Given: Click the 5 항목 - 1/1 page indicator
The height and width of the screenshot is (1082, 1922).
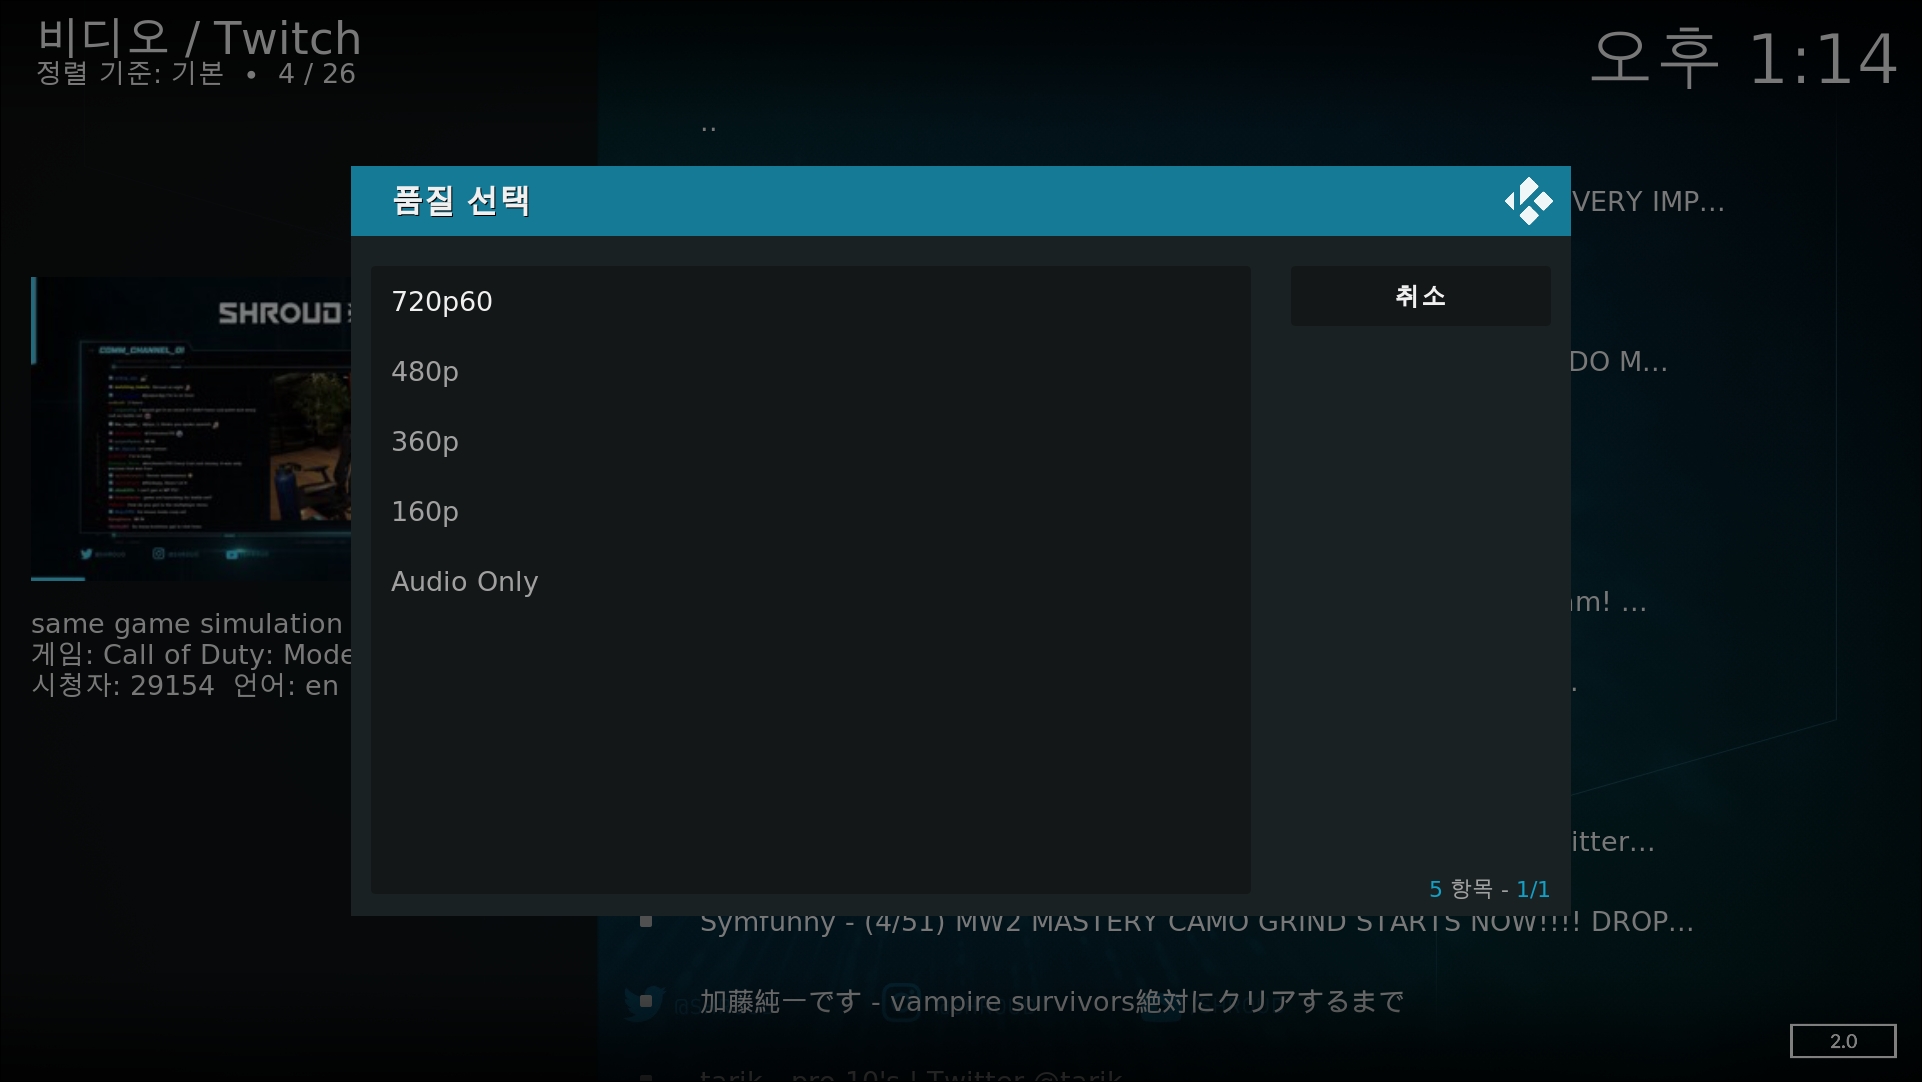Looking at the screenshot, I should click(x=1488, y=889).
